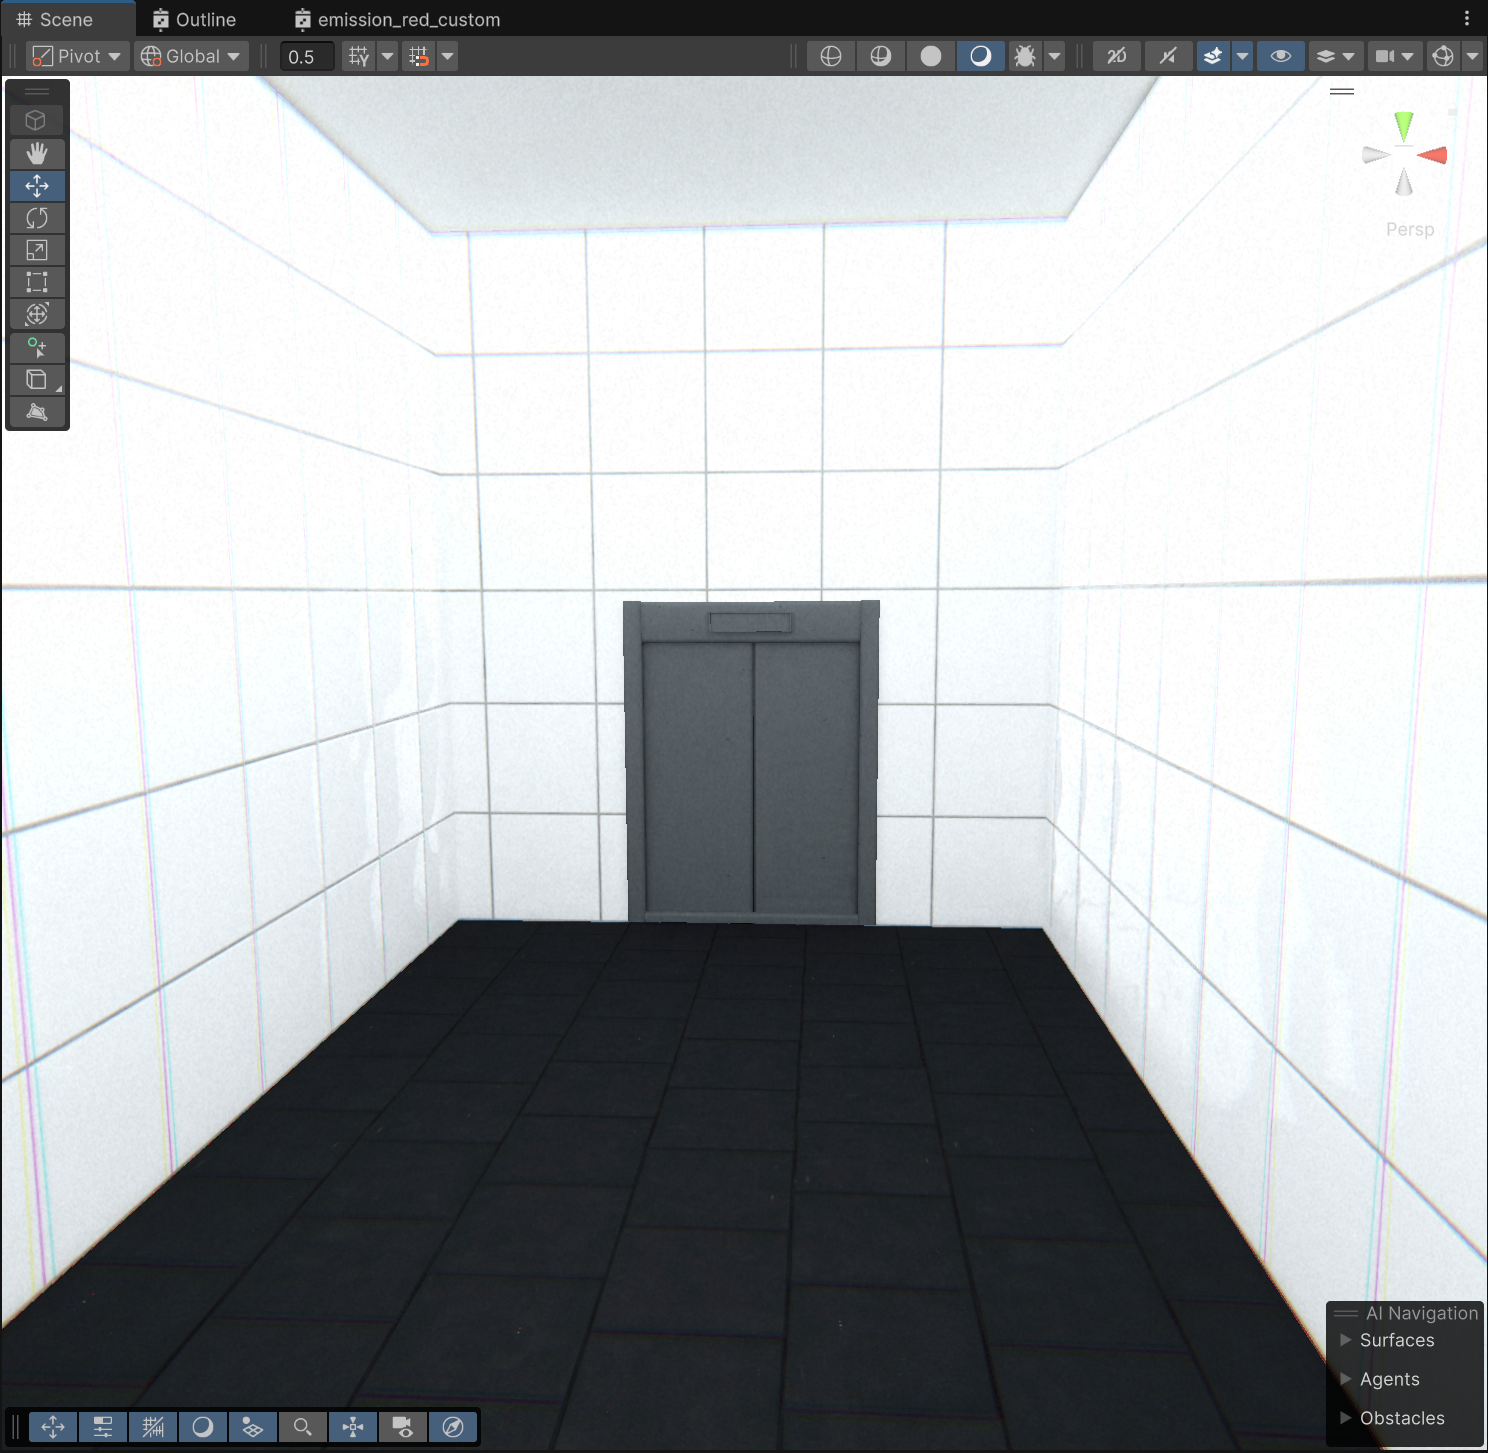The image size is (1488, 1453).
Task: Switch to Wireframe draw mode
Action: tap(831, 56)
